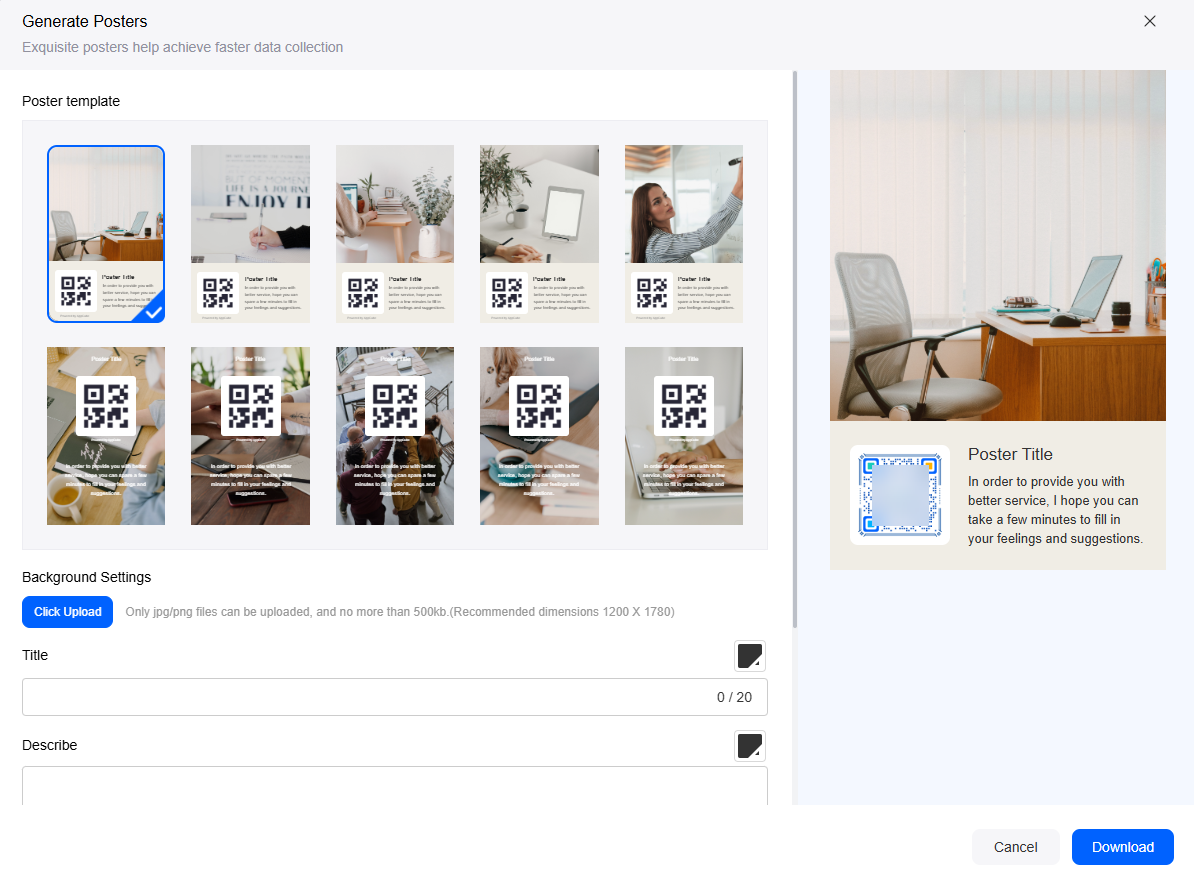The height and width of the screenshot is (884, 1194).
Task: Focus the Describe text area
Action: [x=394, y=786]
